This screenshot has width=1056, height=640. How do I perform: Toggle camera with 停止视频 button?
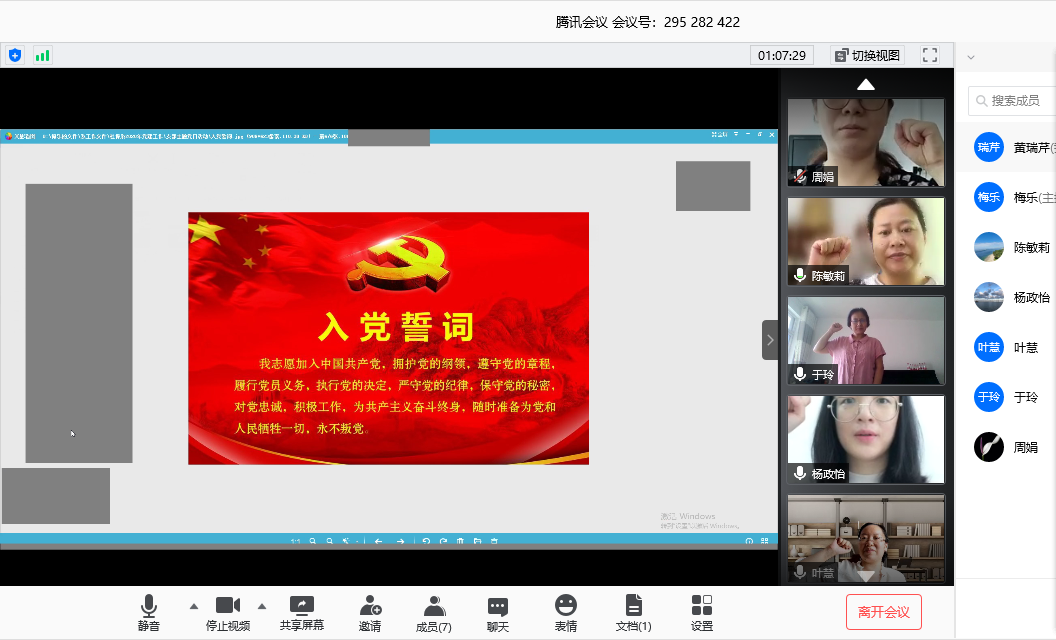[x=228, y=613]
